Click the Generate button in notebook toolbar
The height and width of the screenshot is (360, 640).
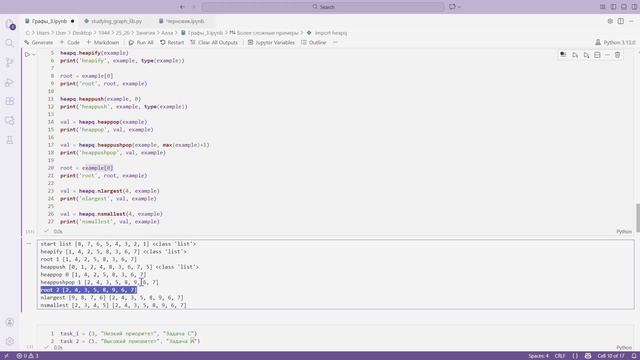(39, 42)
